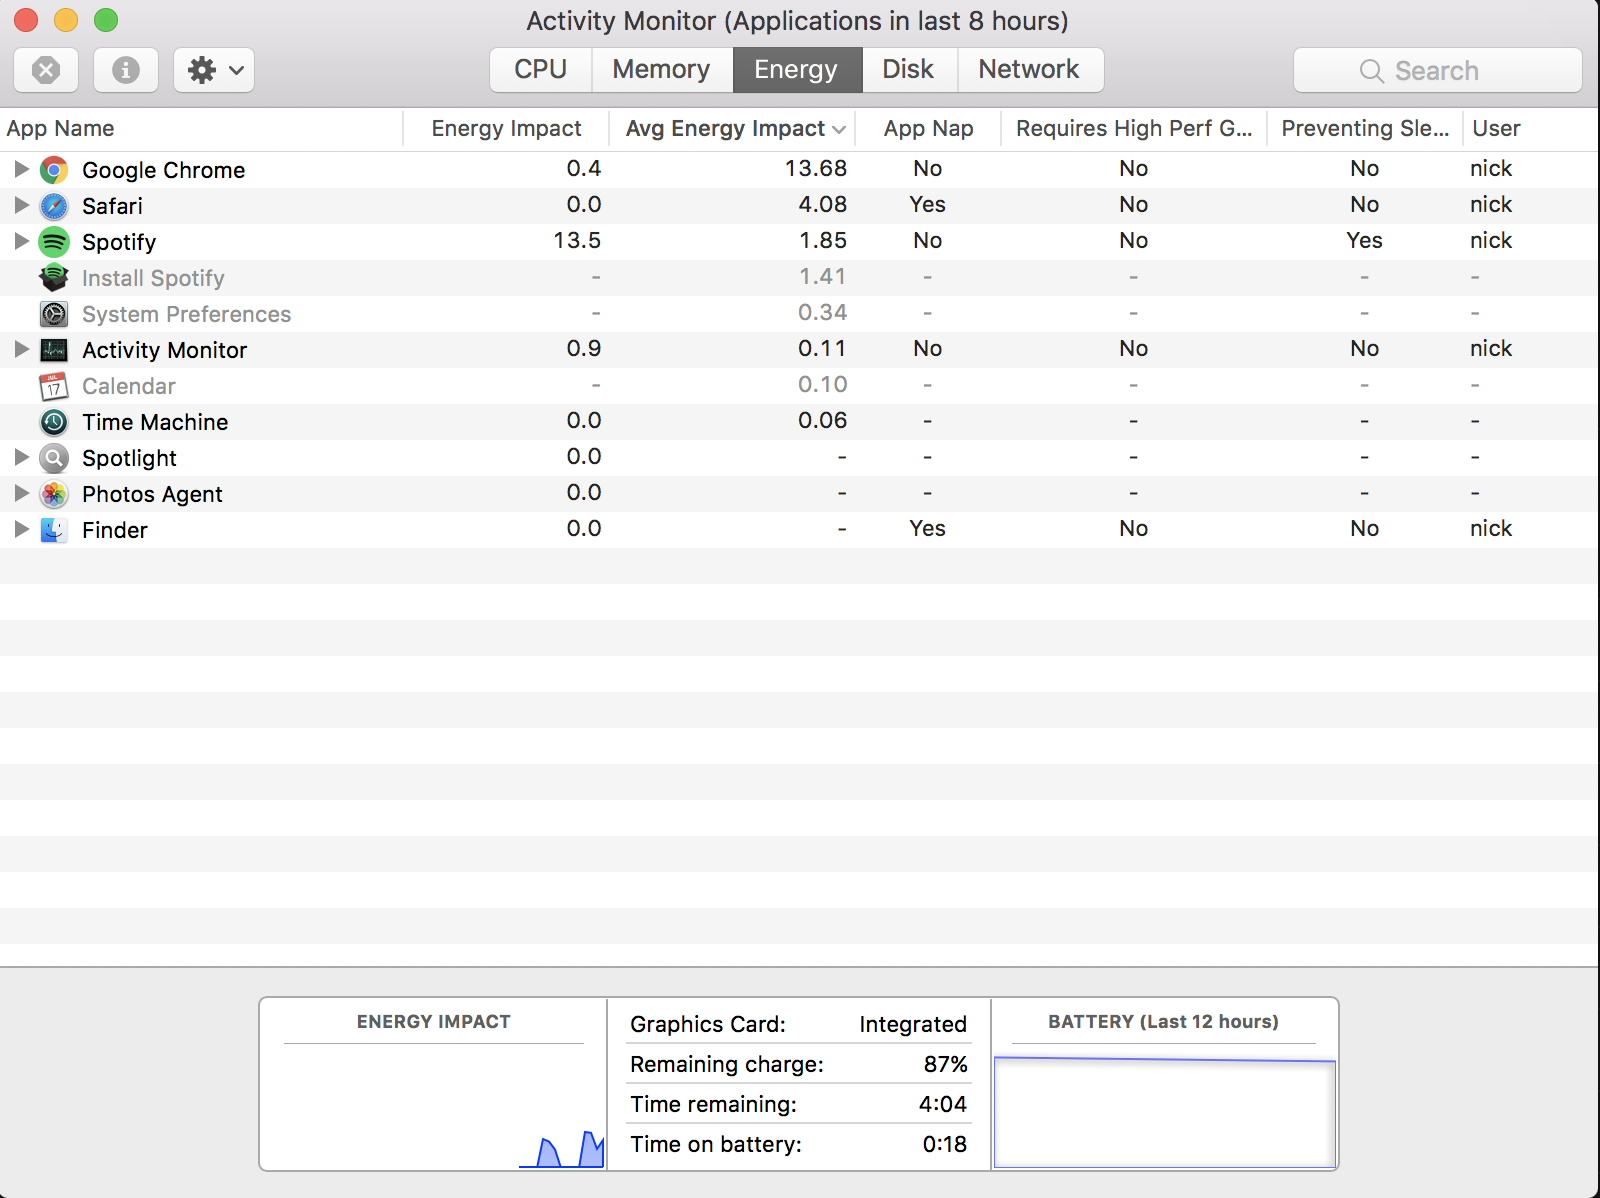
Task: Click the Graphics Card Integrated value
Action: tap(913, 1024)
